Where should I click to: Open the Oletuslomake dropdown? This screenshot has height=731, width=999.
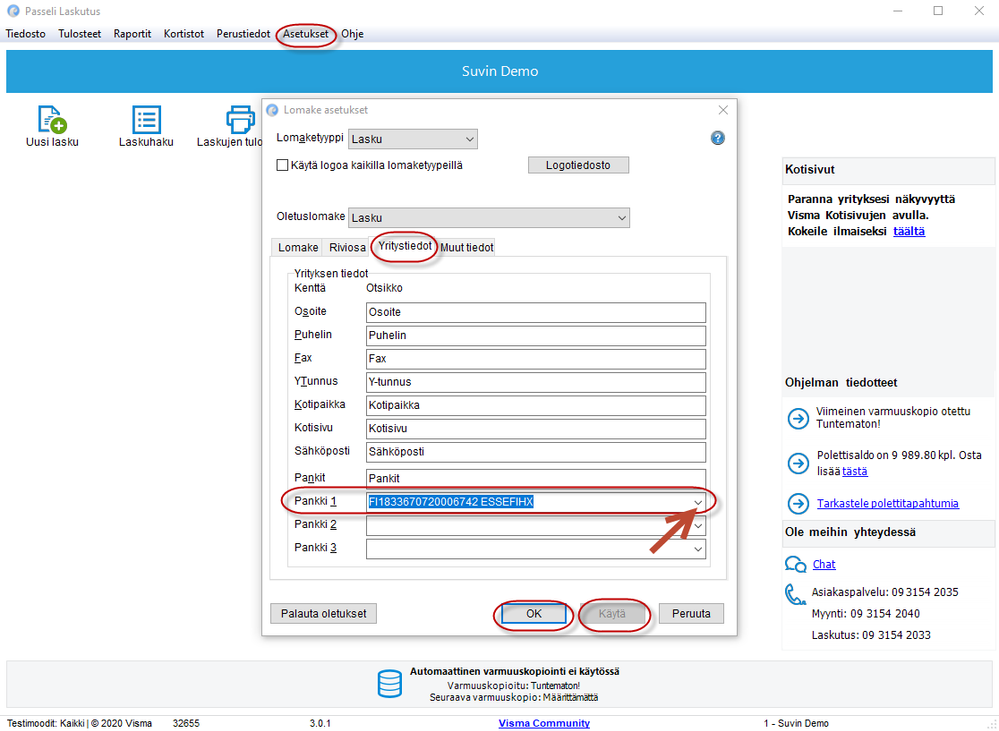coord(489,218)
